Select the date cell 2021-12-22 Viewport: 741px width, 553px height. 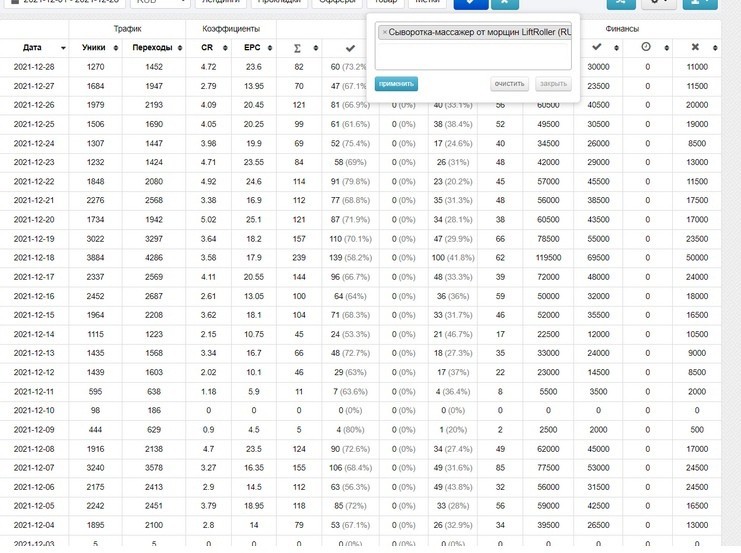click(34, 181)
